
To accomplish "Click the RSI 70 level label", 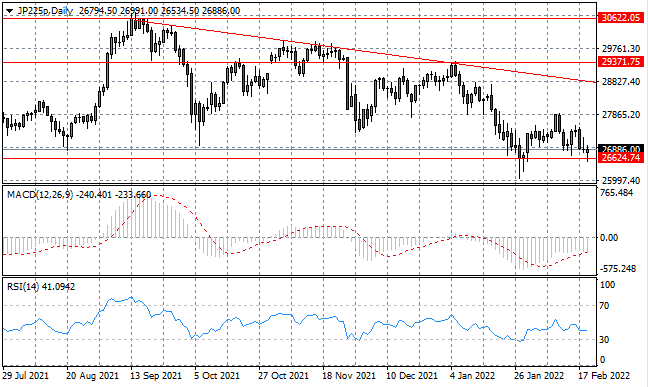I will point(604,306).
